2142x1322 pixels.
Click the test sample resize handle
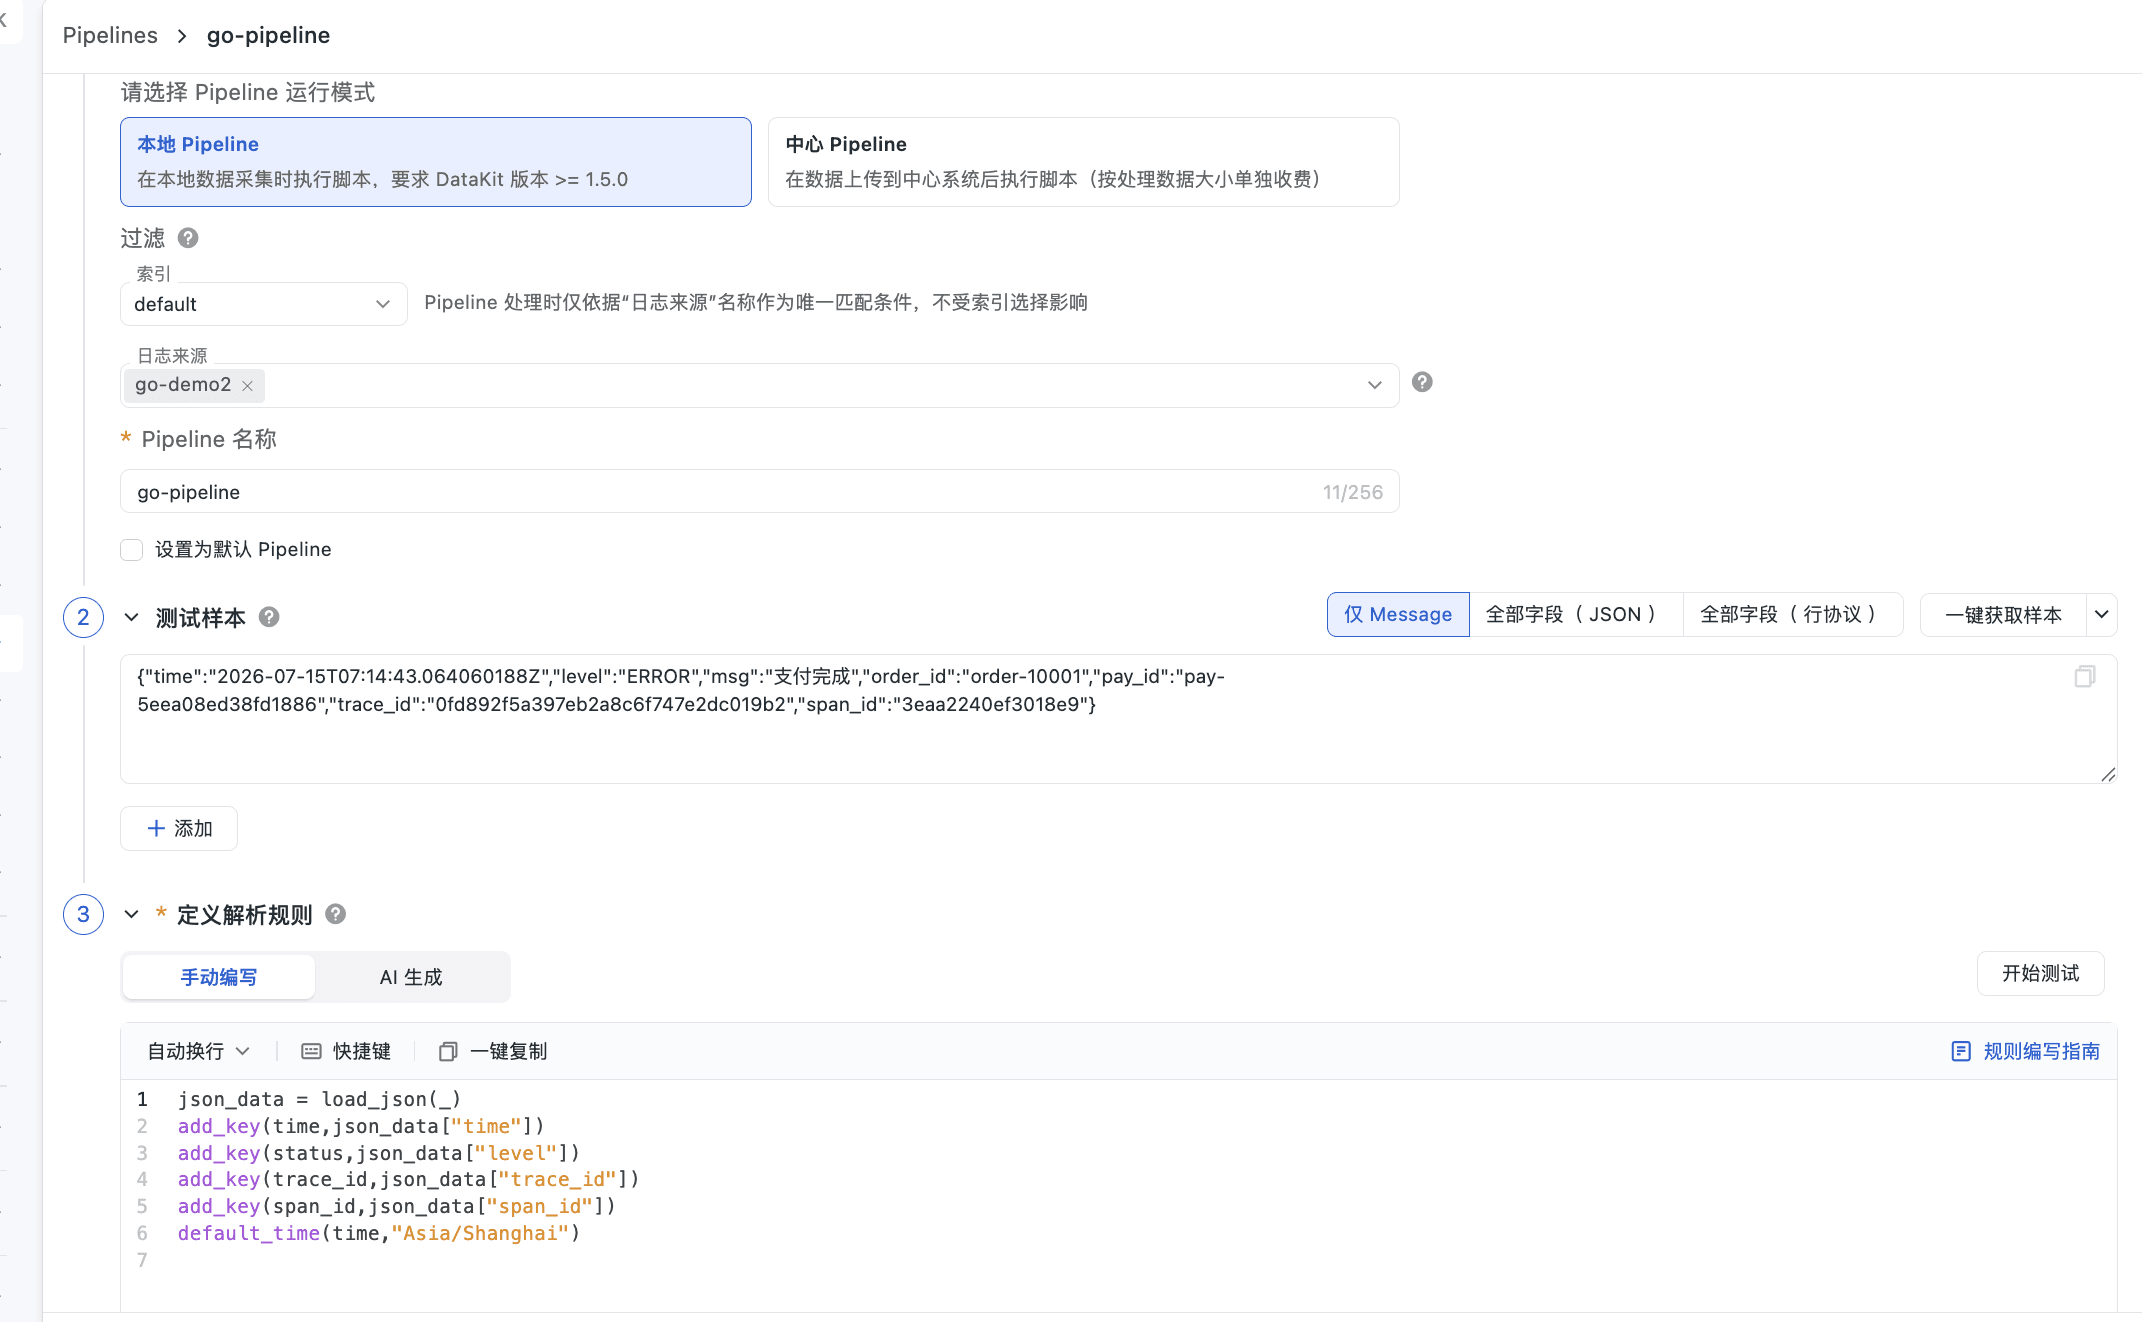(2108, 774)
